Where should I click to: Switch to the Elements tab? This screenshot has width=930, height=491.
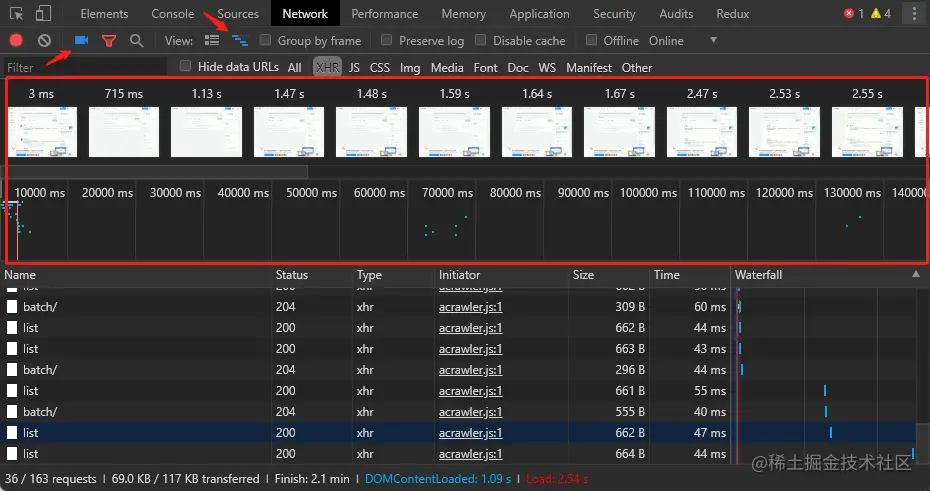tap(104, 14)
